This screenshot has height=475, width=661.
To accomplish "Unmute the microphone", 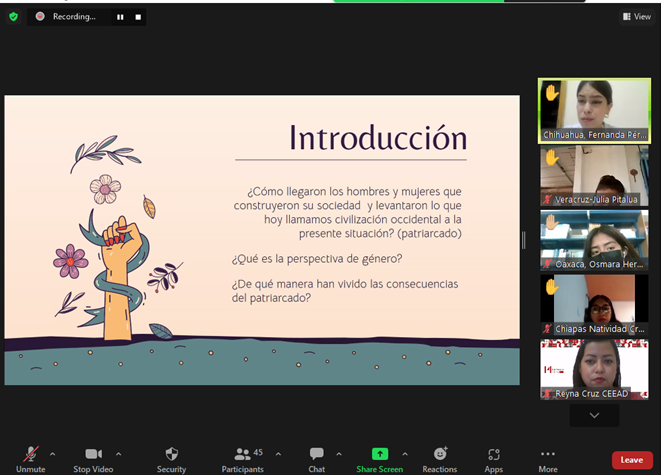I will tap(31, 459).
